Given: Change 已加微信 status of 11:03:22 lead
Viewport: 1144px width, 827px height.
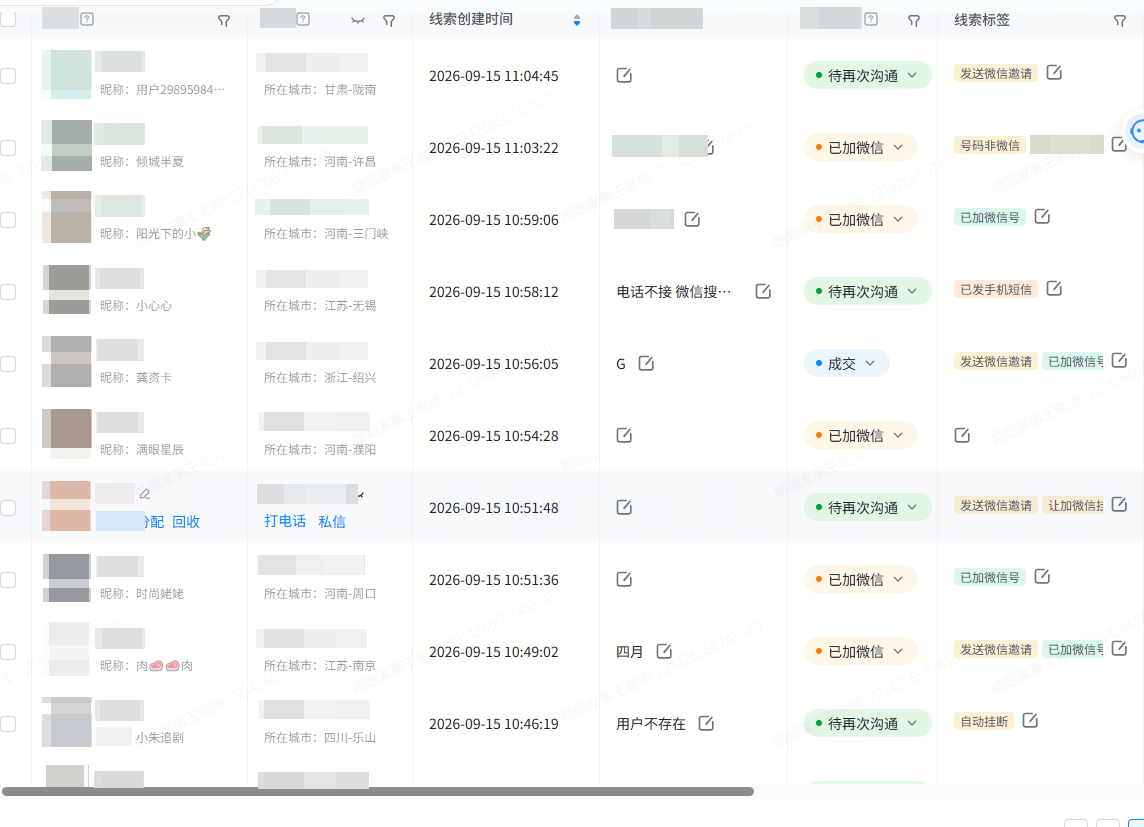Looking at the screenshot, I should tap(861, 147).
